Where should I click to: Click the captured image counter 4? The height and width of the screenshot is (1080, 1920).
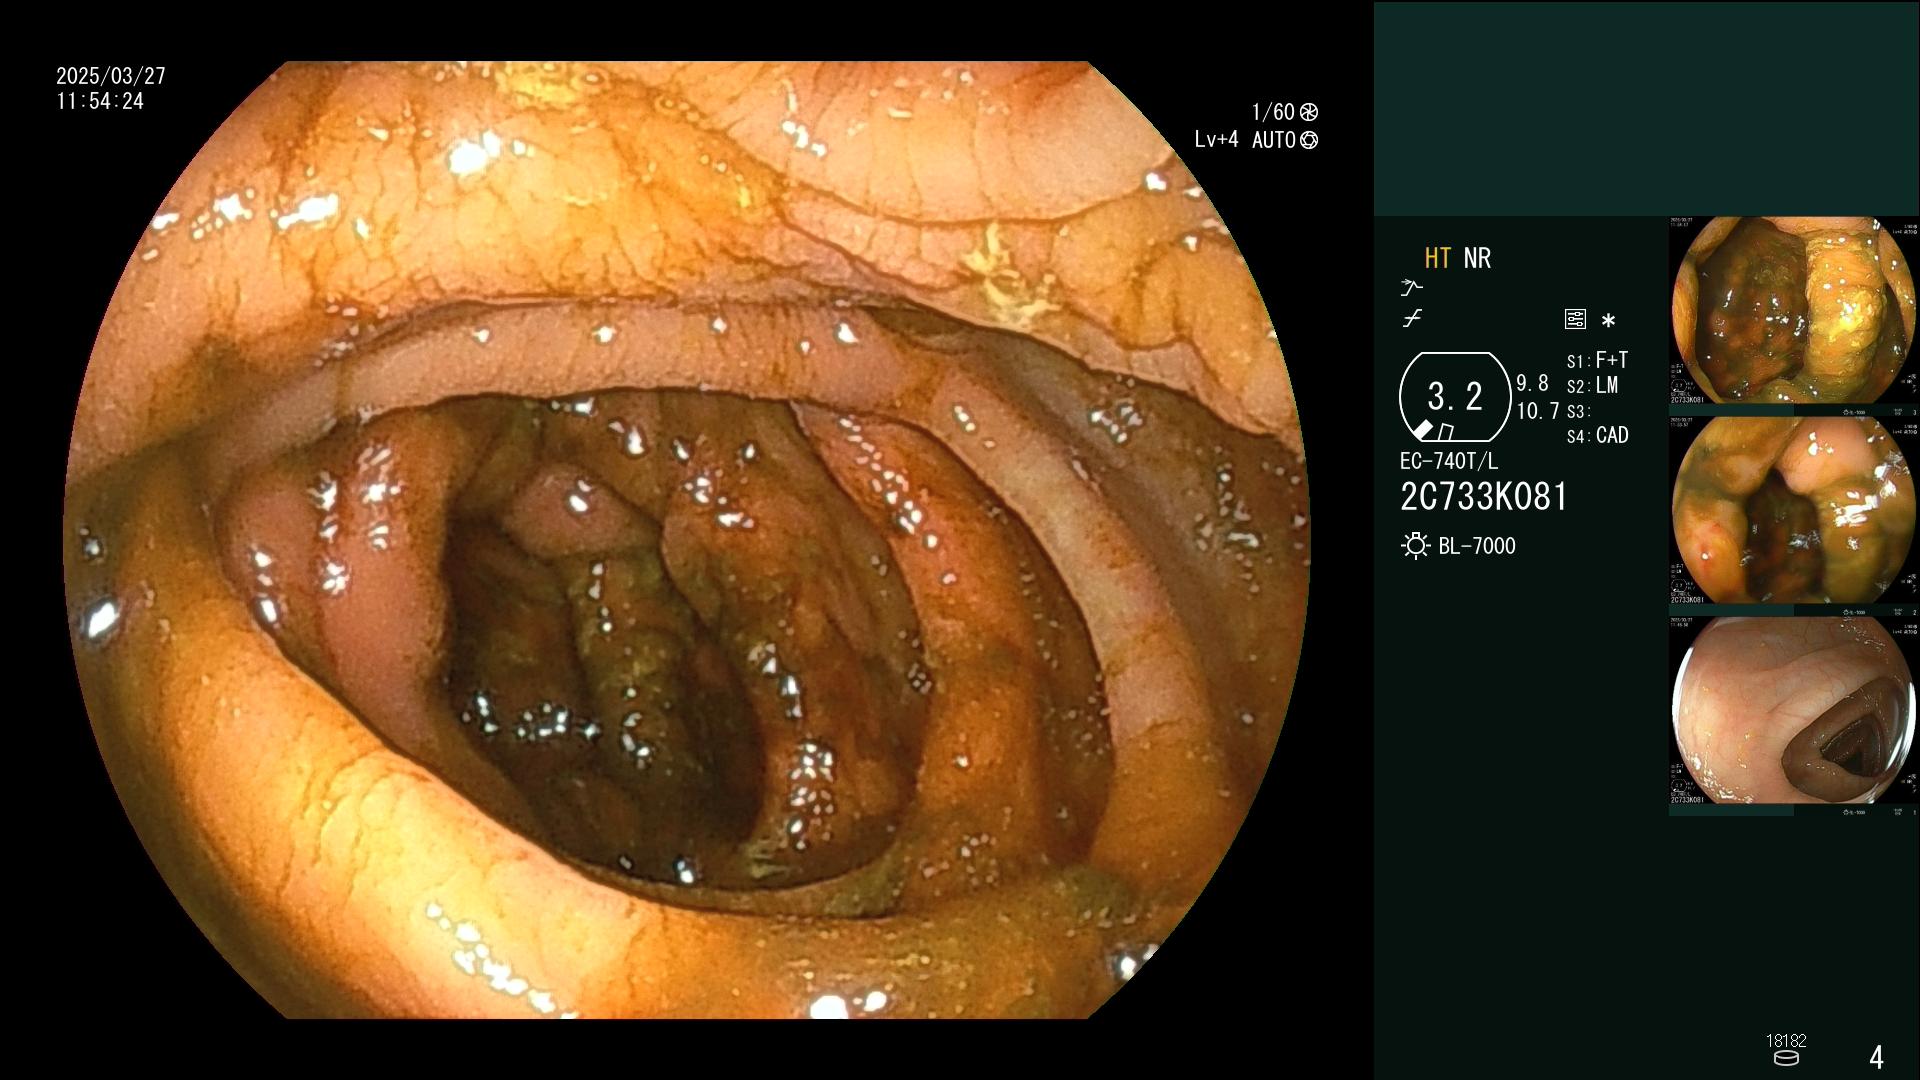tap(1876, 1057)
